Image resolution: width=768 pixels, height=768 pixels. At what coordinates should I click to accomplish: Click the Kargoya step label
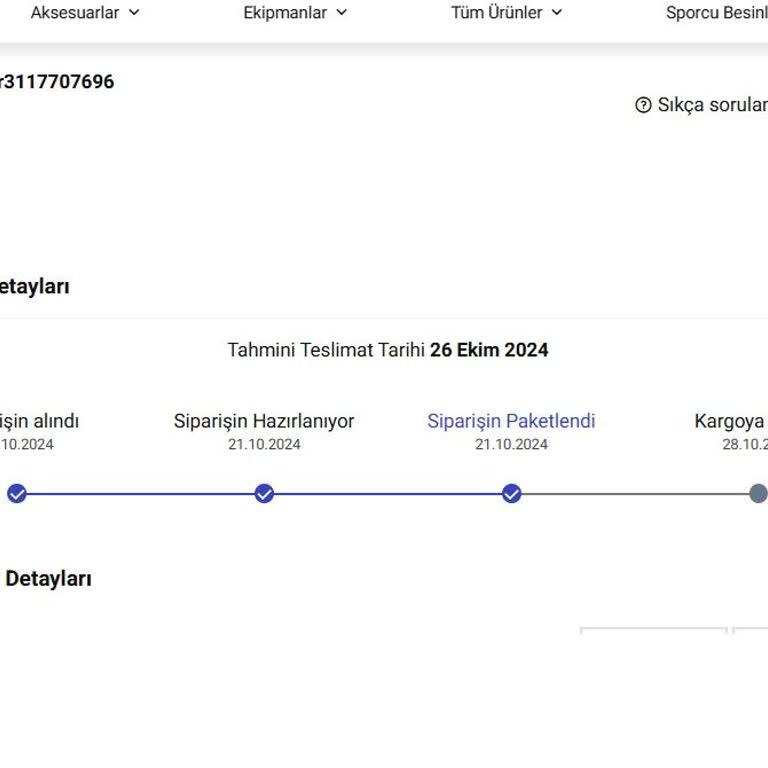730,421
